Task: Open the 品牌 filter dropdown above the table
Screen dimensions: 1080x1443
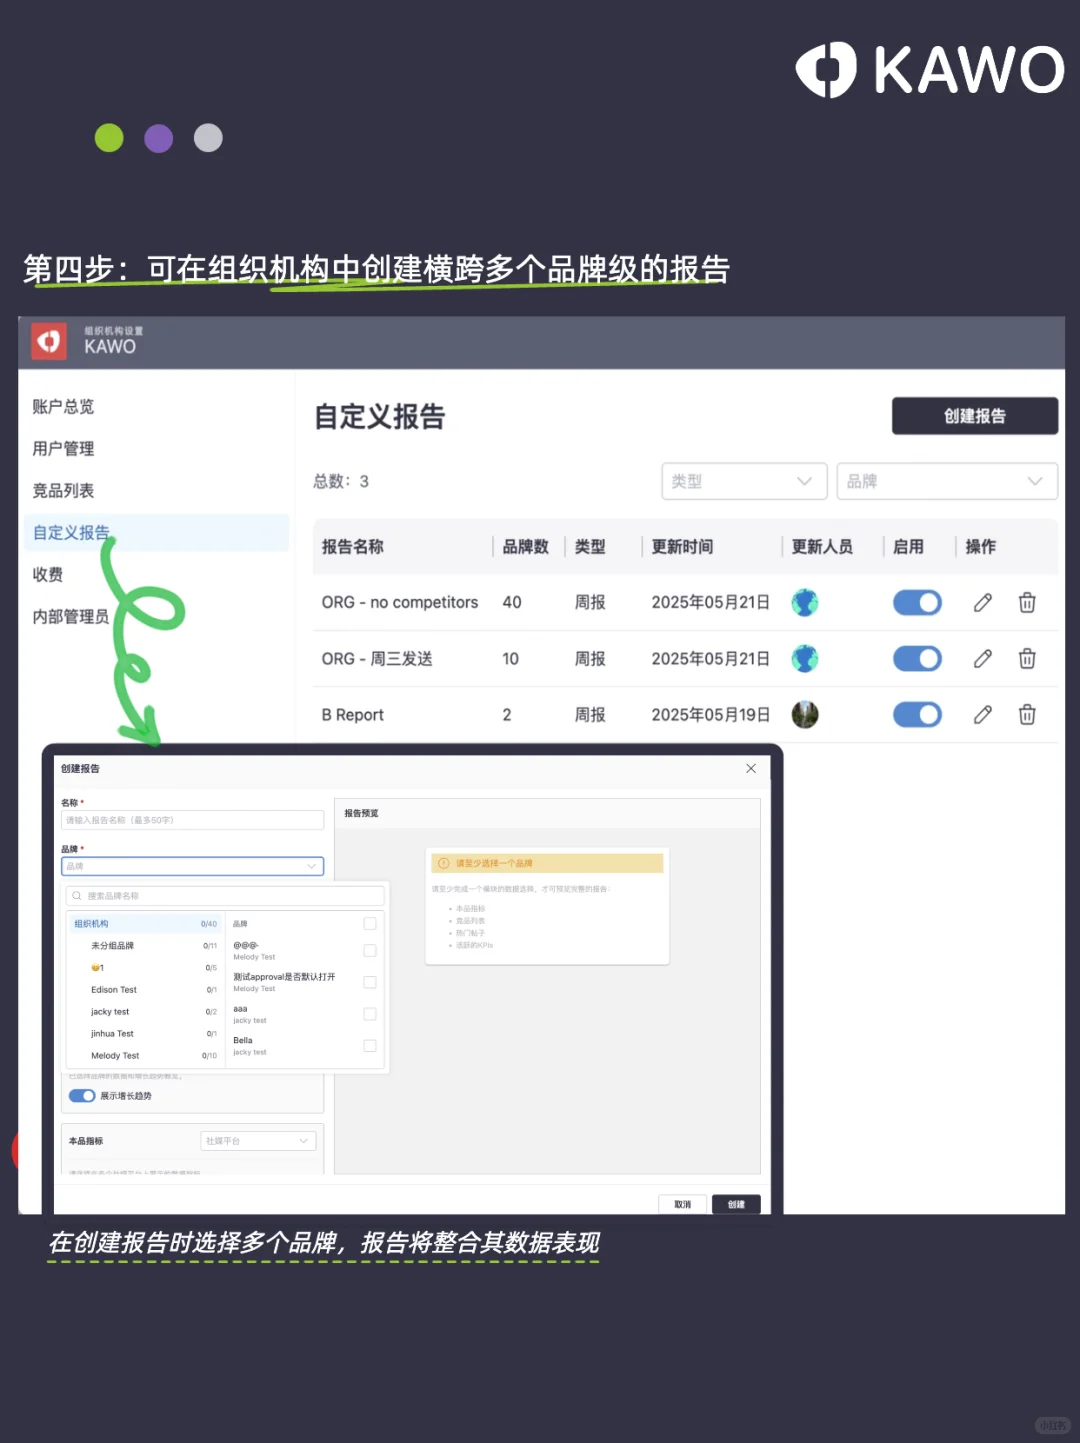Action: pos(946,481)
